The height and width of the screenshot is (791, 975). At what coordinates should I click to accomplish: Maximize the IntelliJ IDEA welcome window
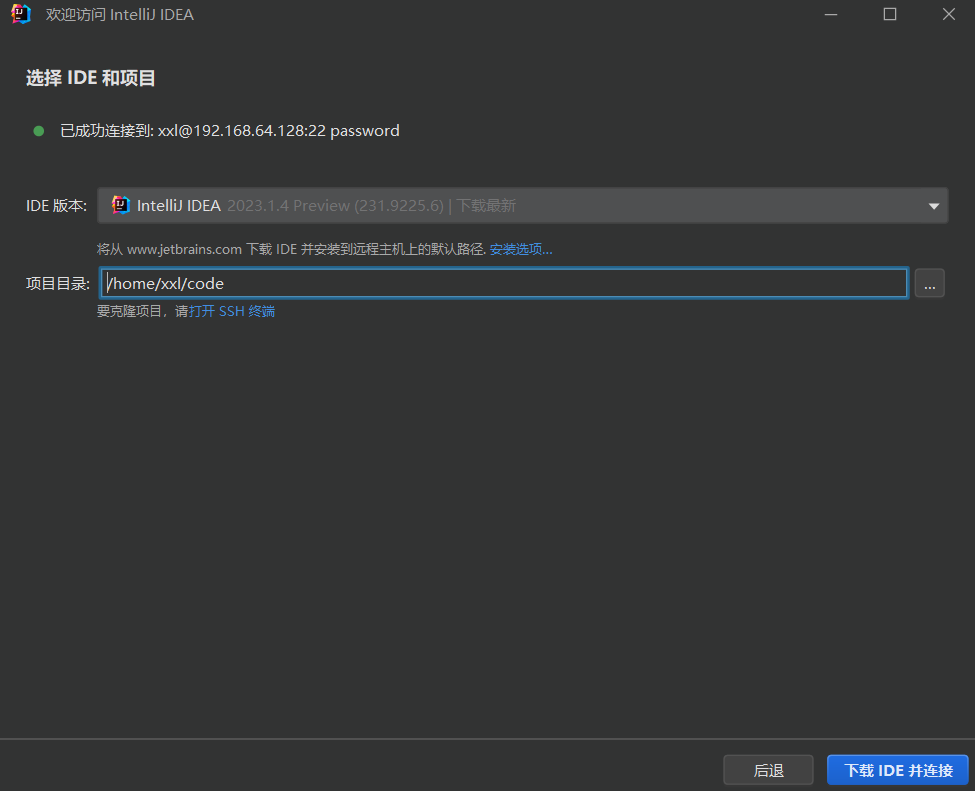tap(890, 14)
